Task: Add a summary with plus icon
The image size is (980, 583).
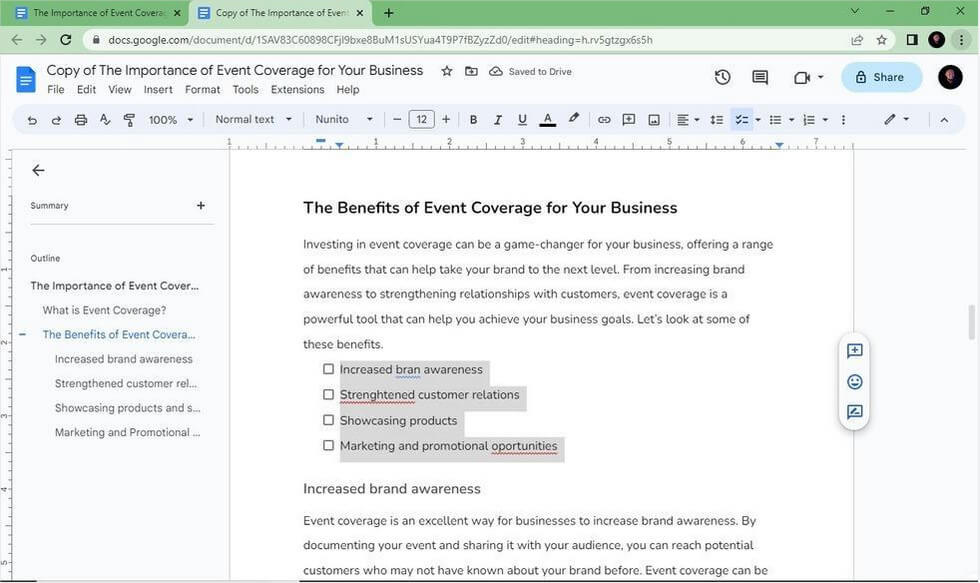Action: pyautogui.click(x=201, y=205)
